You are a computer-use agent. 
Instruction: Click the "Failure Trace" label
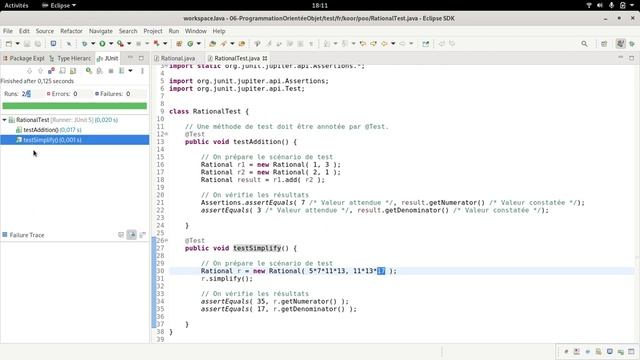(27, 235)
